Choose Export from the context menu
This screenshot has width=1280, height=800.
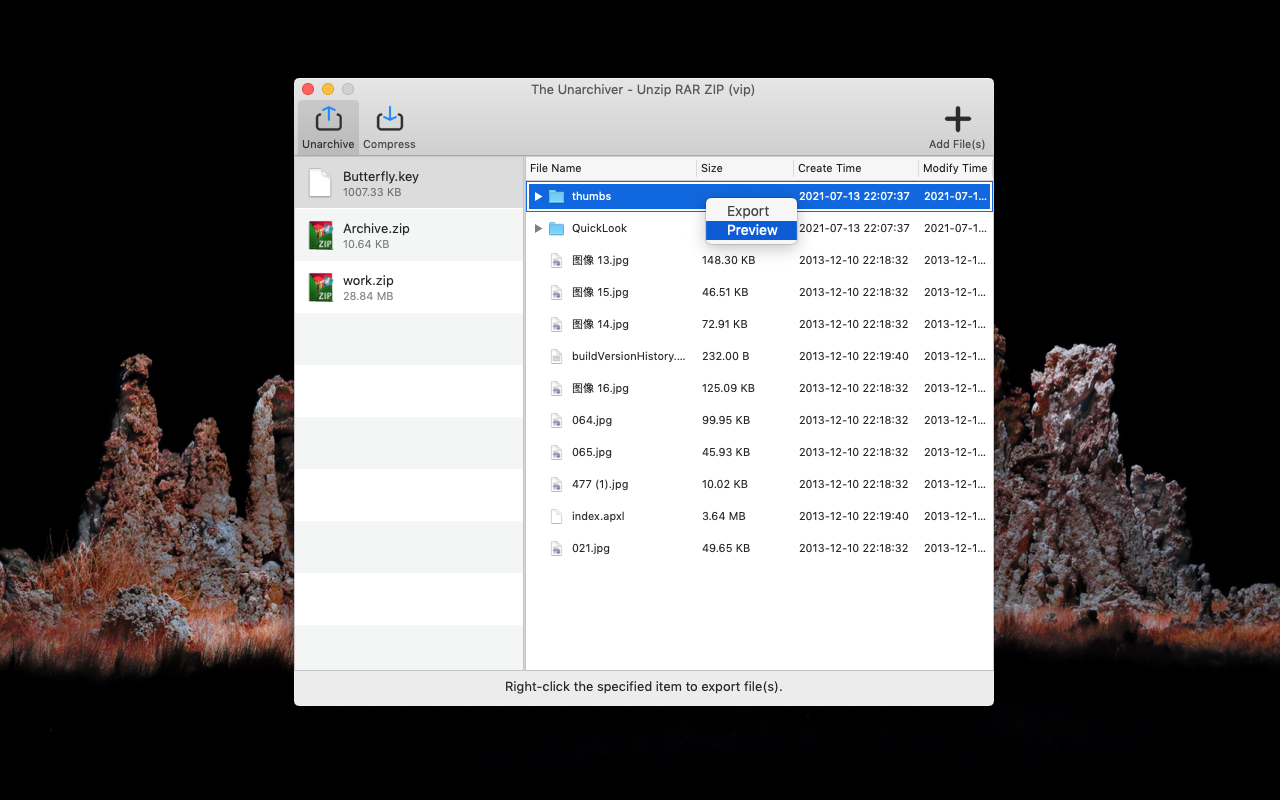point(748,211)
